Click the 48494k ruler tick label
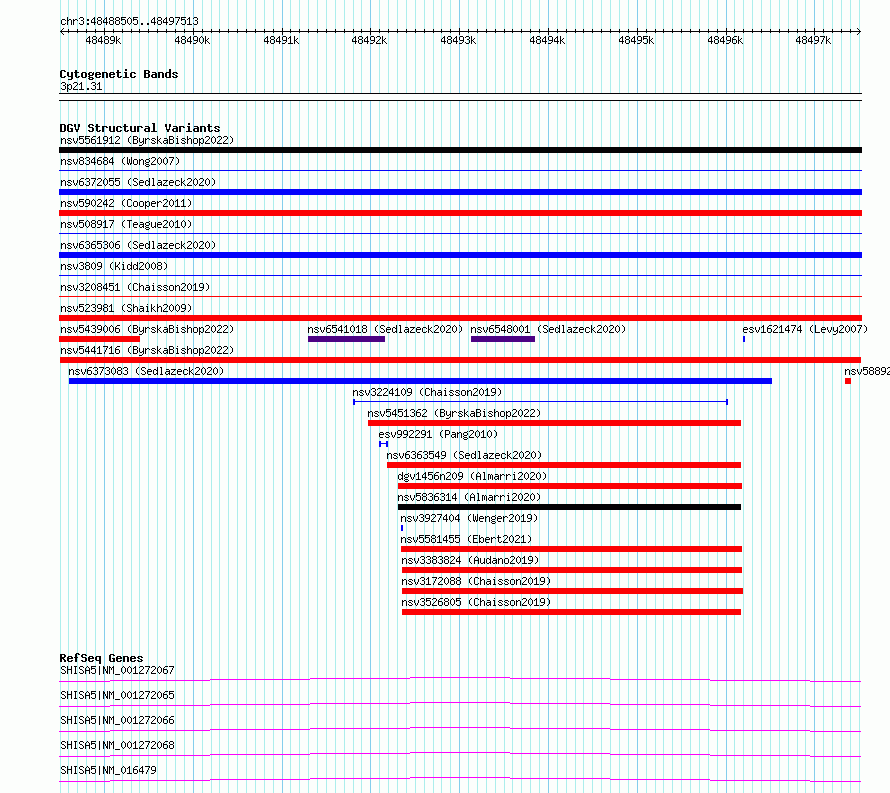The height and width of the screenshot is (793, 890). coord(547,40)
